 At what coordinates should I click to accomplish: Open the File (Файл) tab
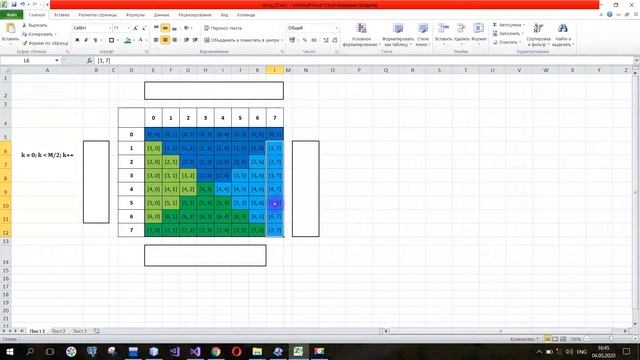11,15
